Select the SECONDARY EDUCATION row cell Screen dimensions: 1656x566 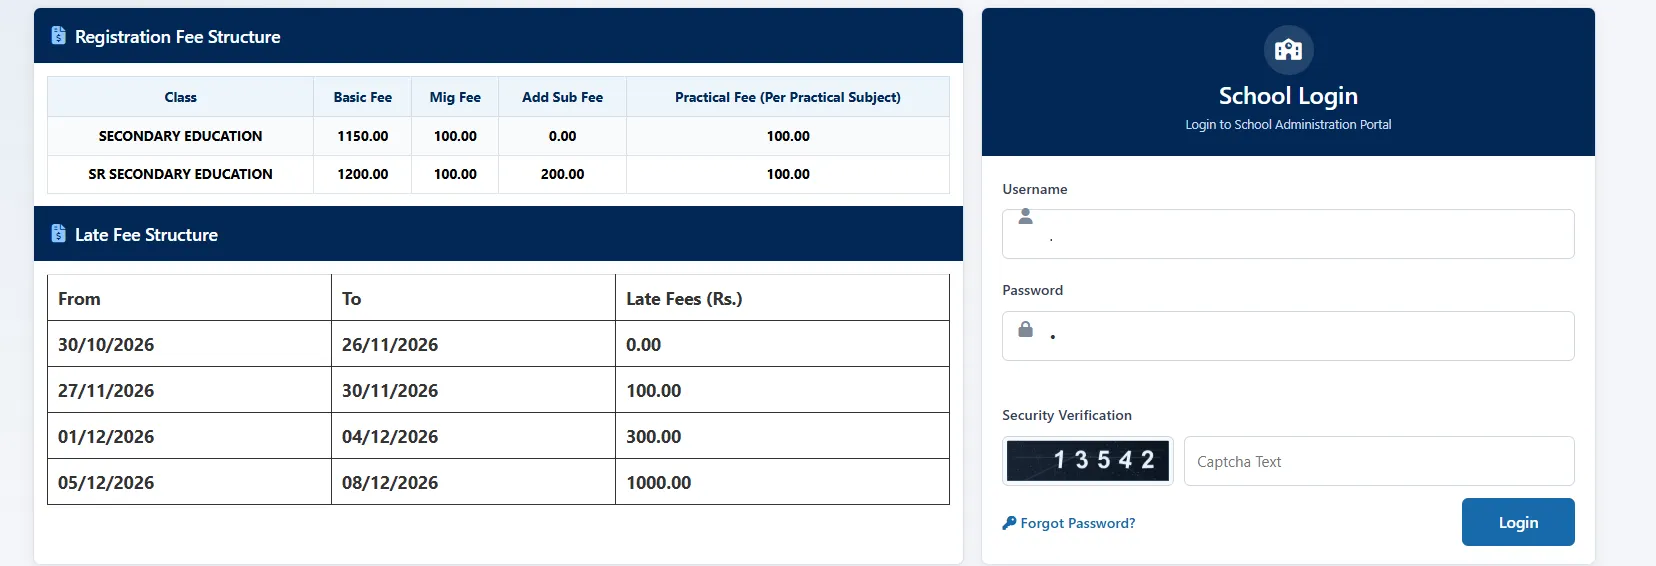[x=180, y=136]
